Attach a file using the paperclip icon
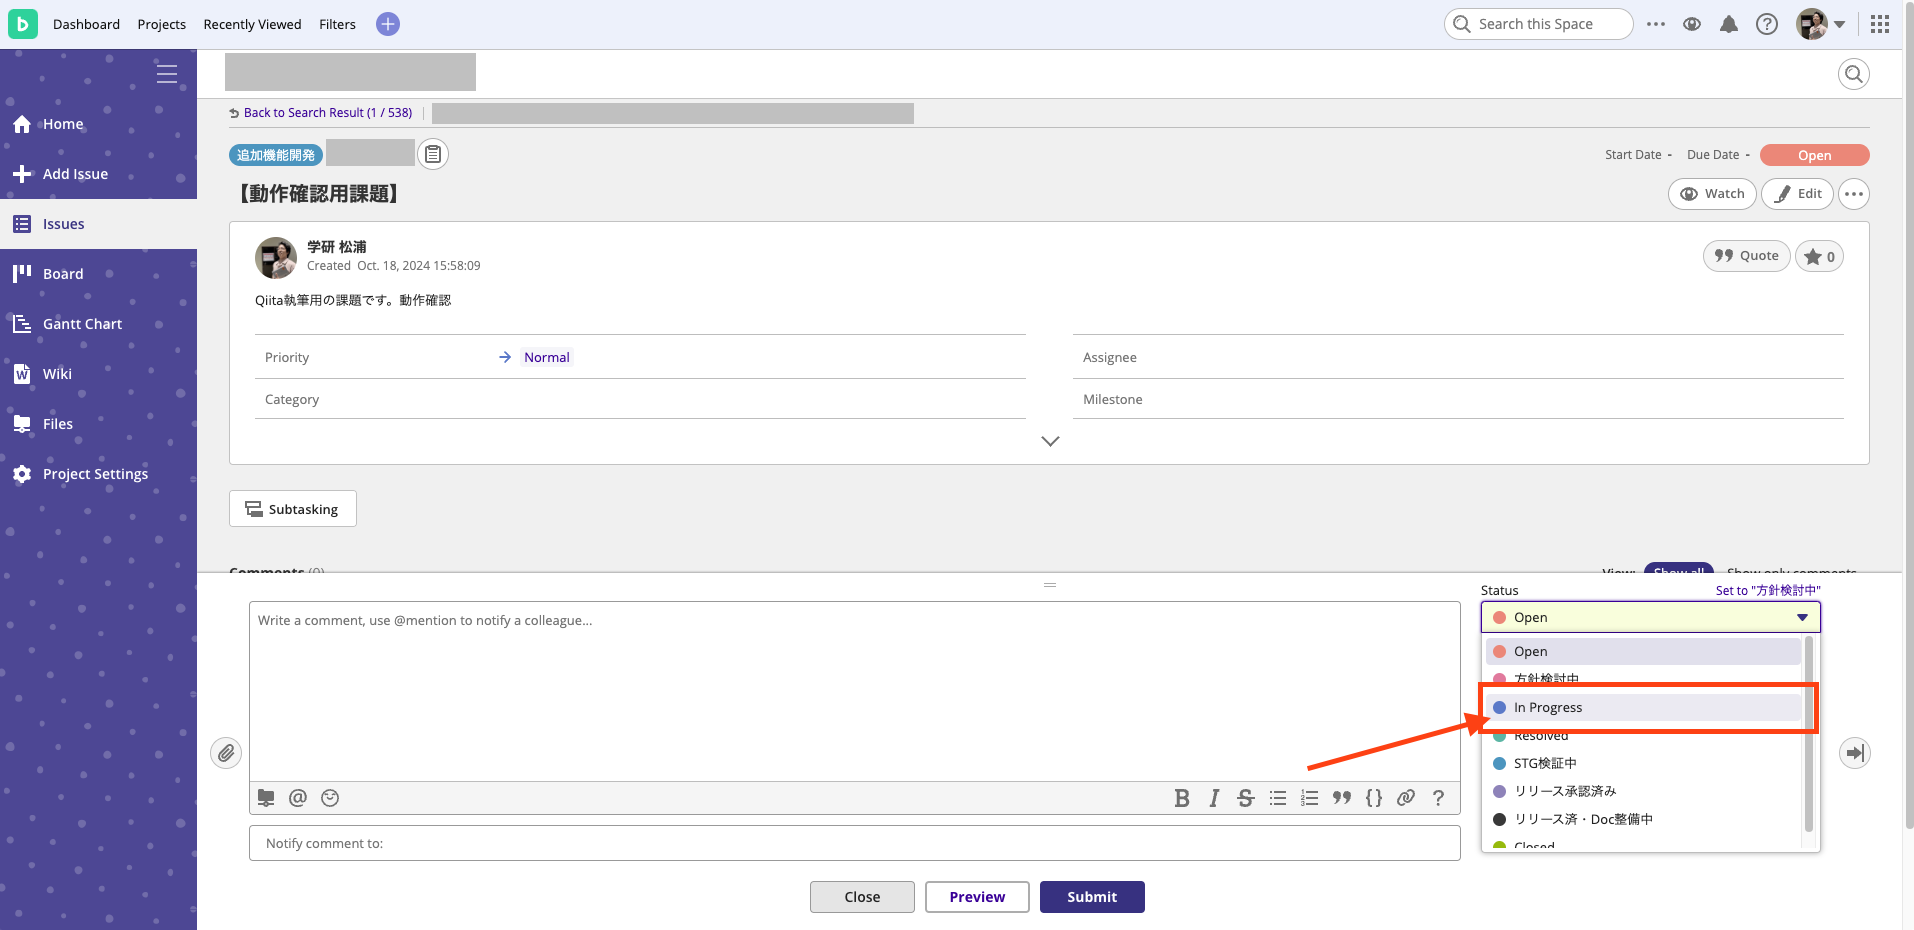The height and width of the screenshot is (930, 1914). pyautogui.click(x=226, y=753)
